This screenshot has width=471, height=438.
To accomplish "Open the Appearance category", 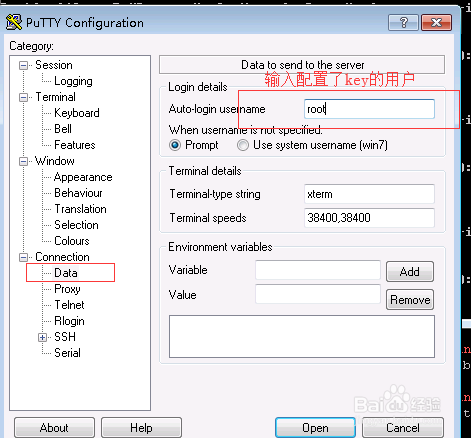I will coord(83,177).
